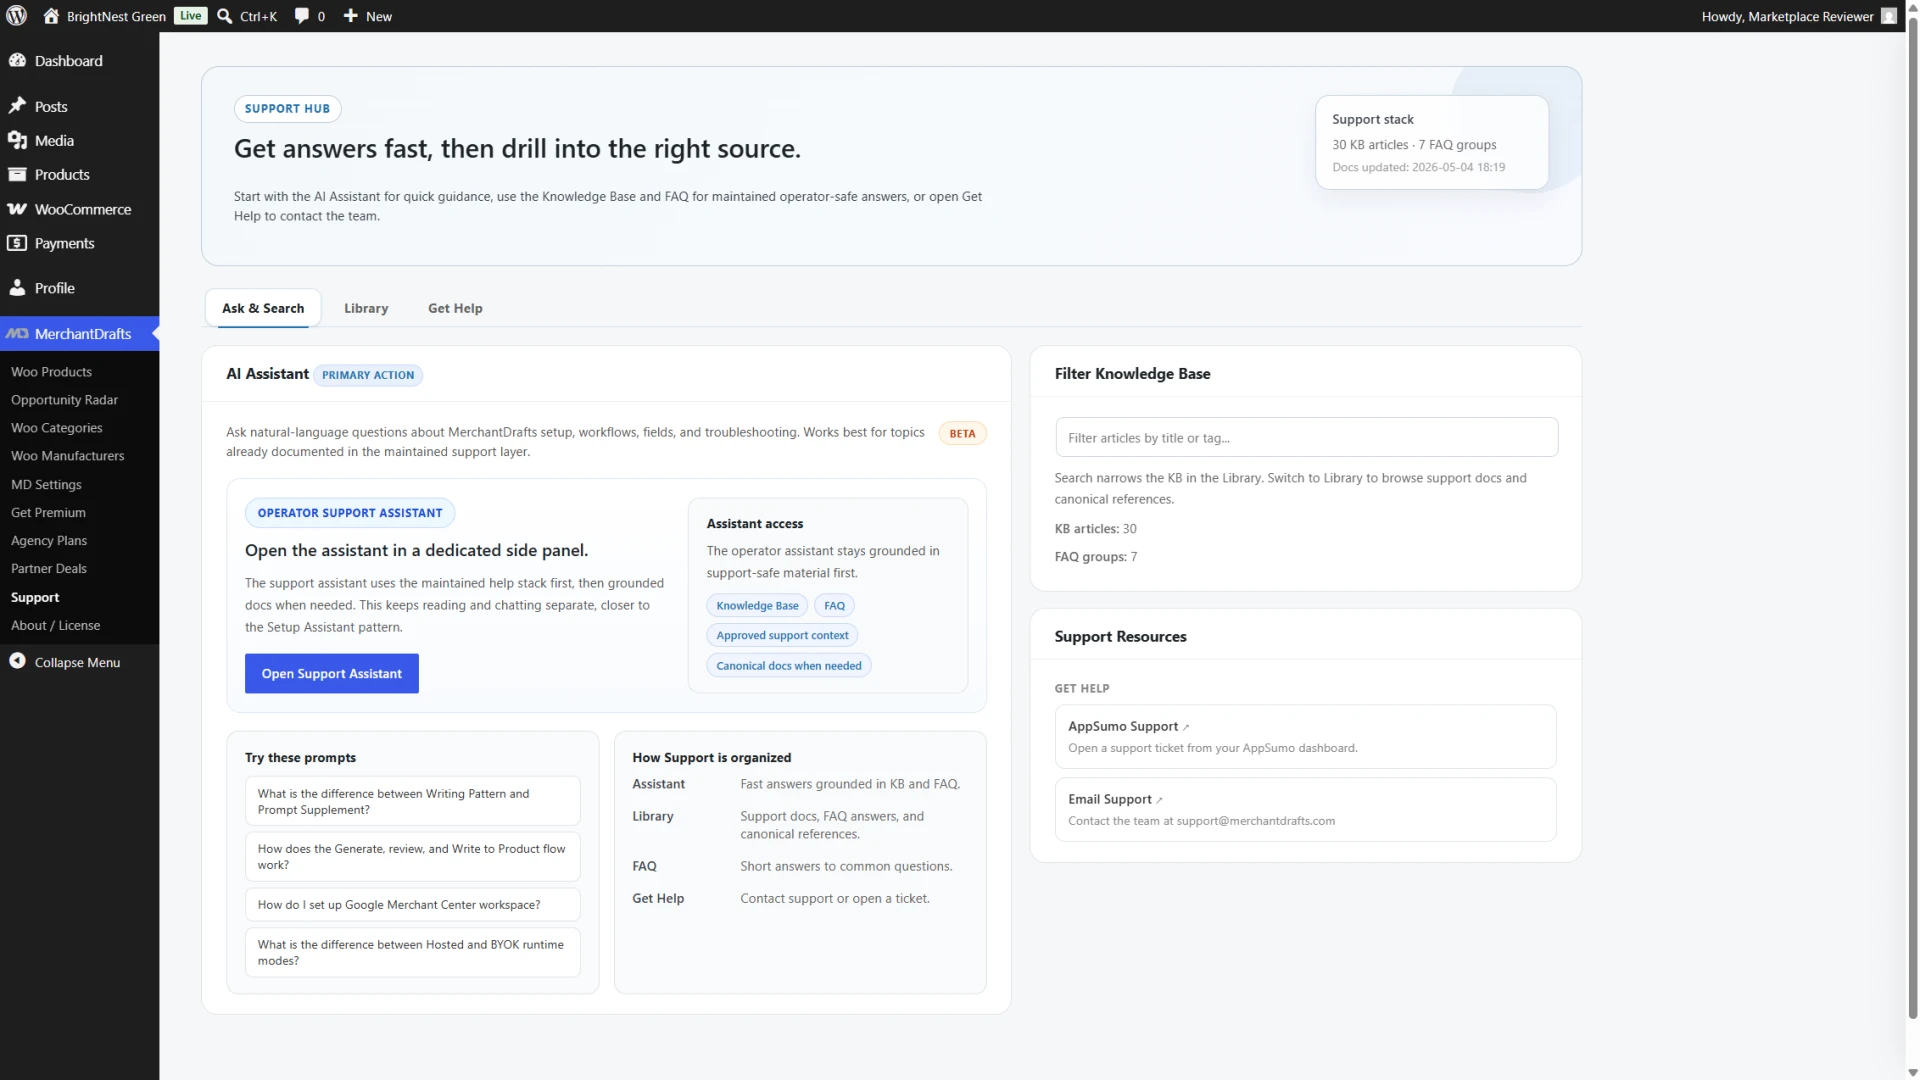The height and width of the screenshot is (1080, 1920).
Task: Open MD Settings submenu item
Action: (x=46, y=484)
